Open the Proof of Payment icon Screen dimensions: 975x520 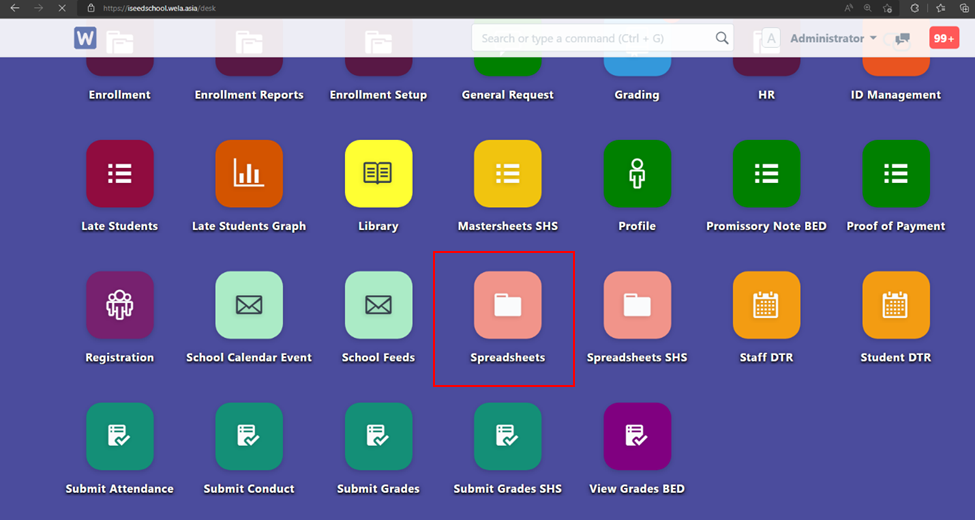coord(895,174)
